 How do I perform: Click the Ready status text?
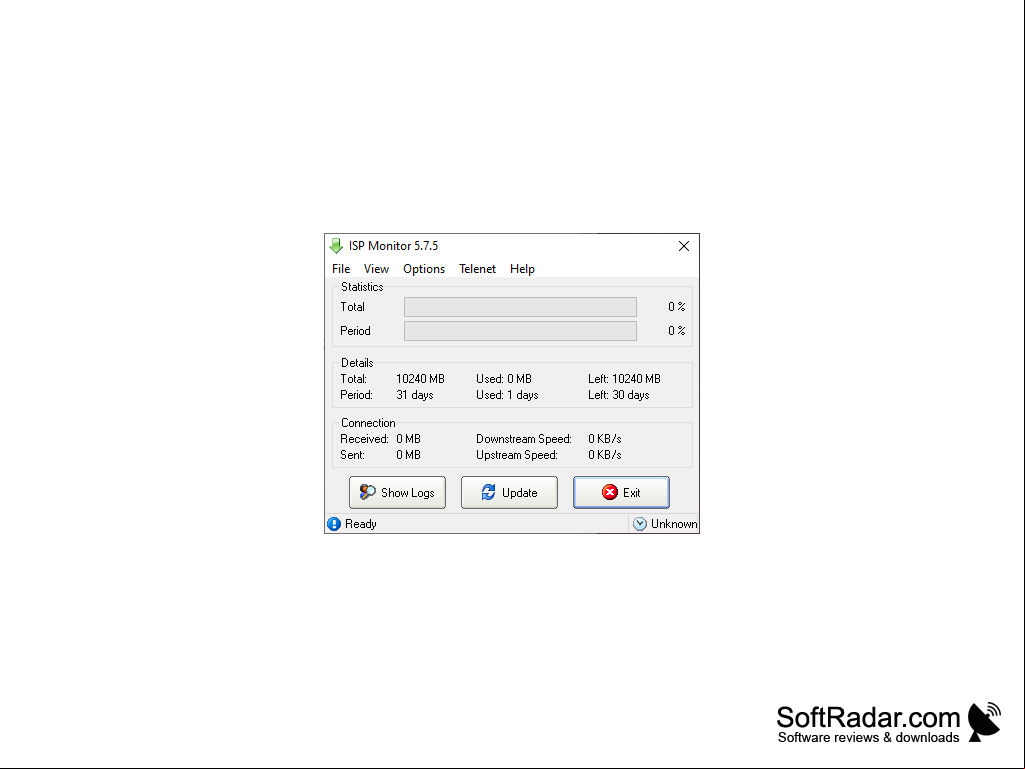click(361, 524)
